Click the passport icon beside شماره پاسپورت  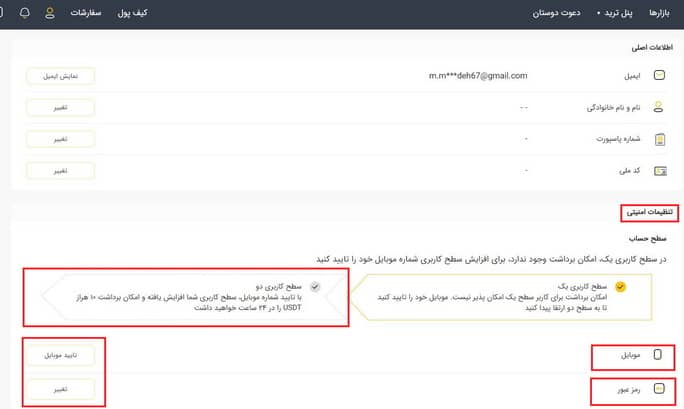[660, 139]
